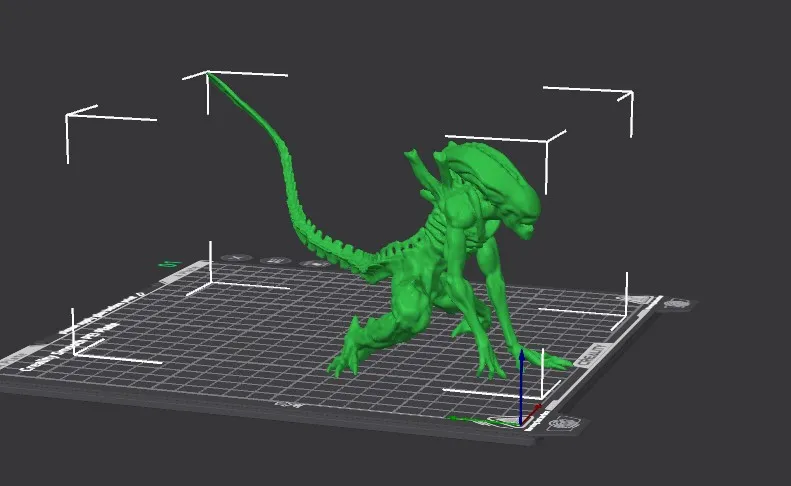
Task: Click the CREALITY label on the bed edge
Action: pos(590,352)
